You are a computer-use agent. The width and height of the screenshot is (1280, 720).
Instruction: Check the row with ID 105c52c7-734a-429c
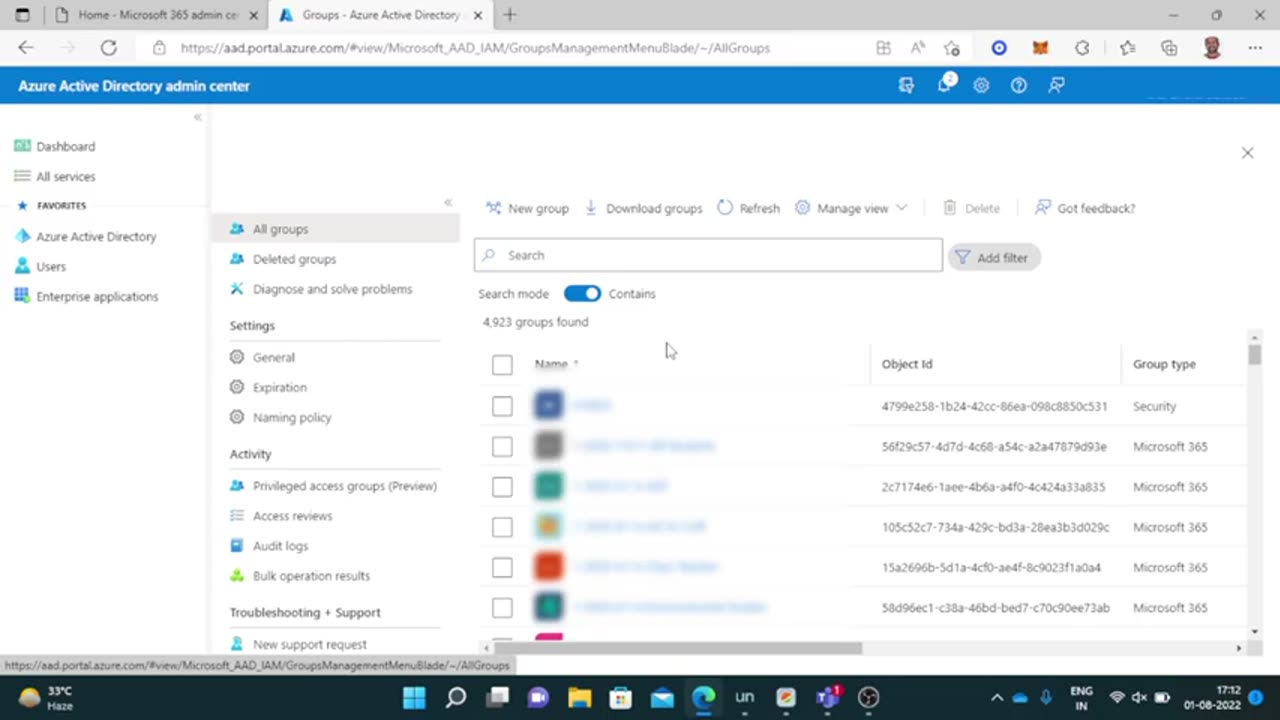tap(502, 527)
